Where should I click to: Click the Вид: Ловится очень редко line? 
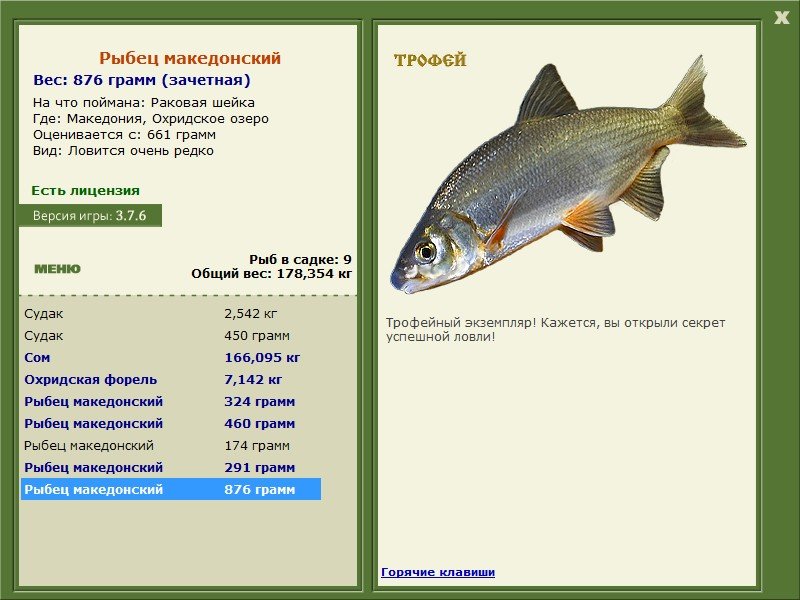pos(123,151)
